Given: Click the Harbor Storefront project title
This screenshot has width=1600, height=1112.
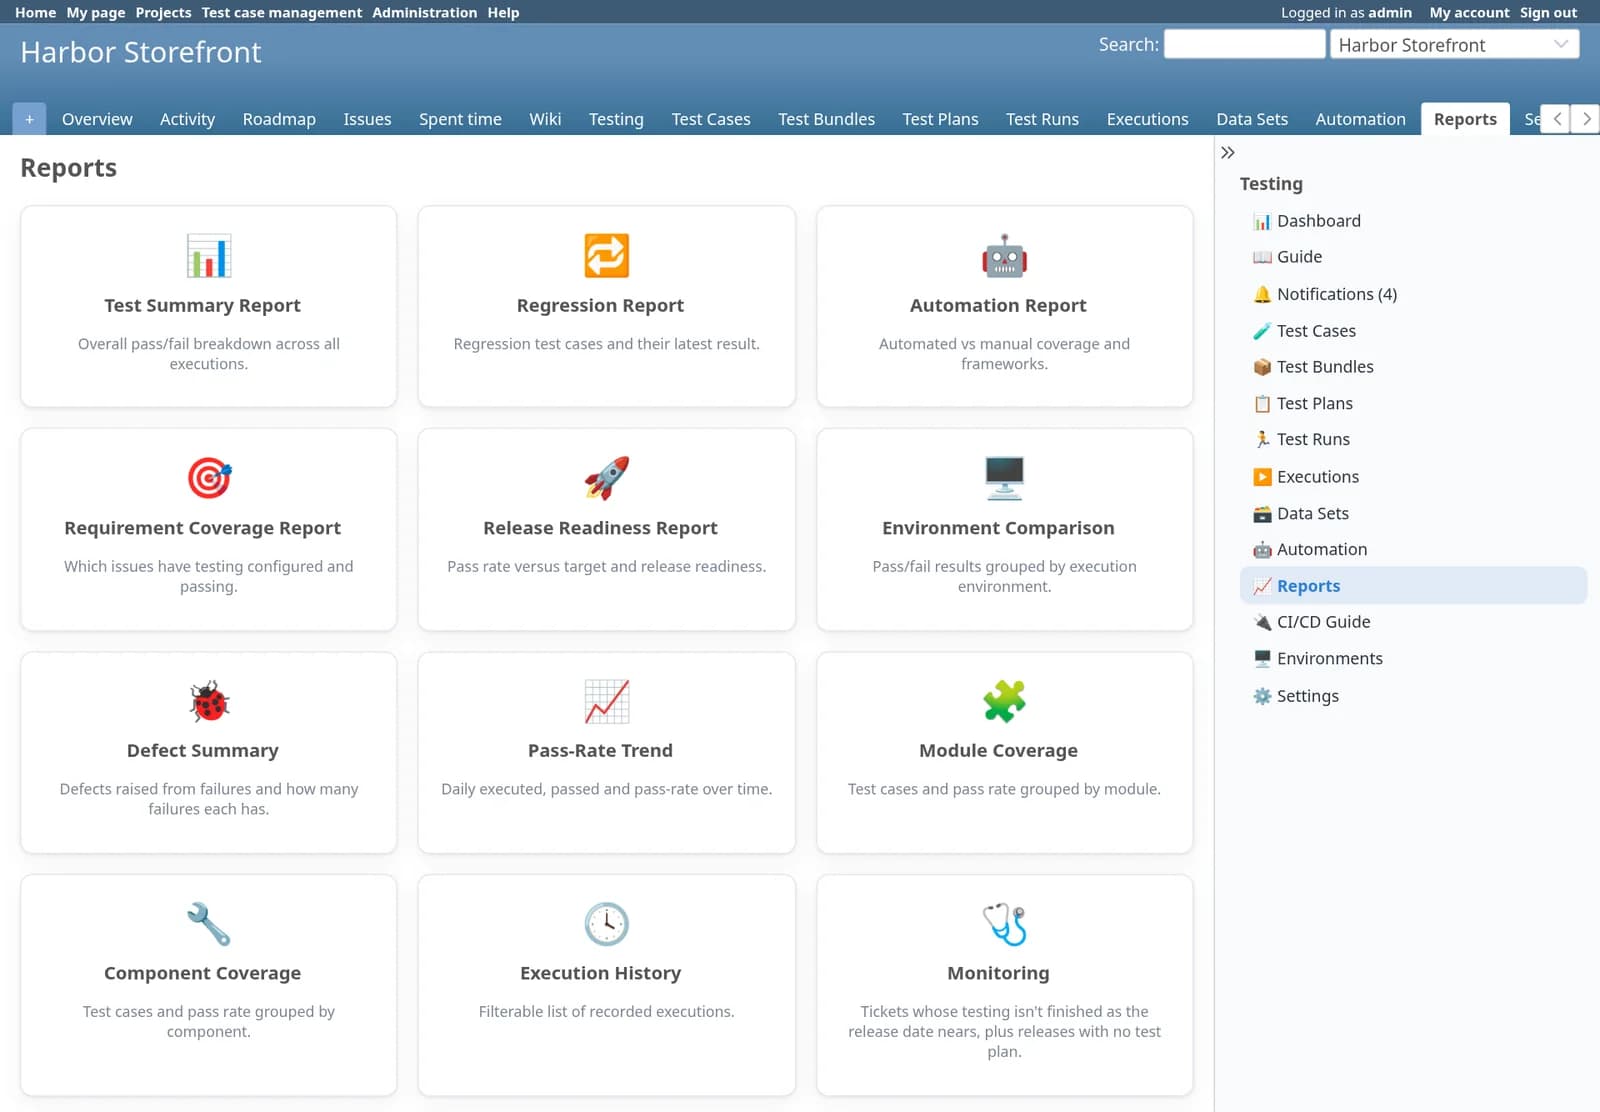Looking at the screenshot, I should (141, 52).
